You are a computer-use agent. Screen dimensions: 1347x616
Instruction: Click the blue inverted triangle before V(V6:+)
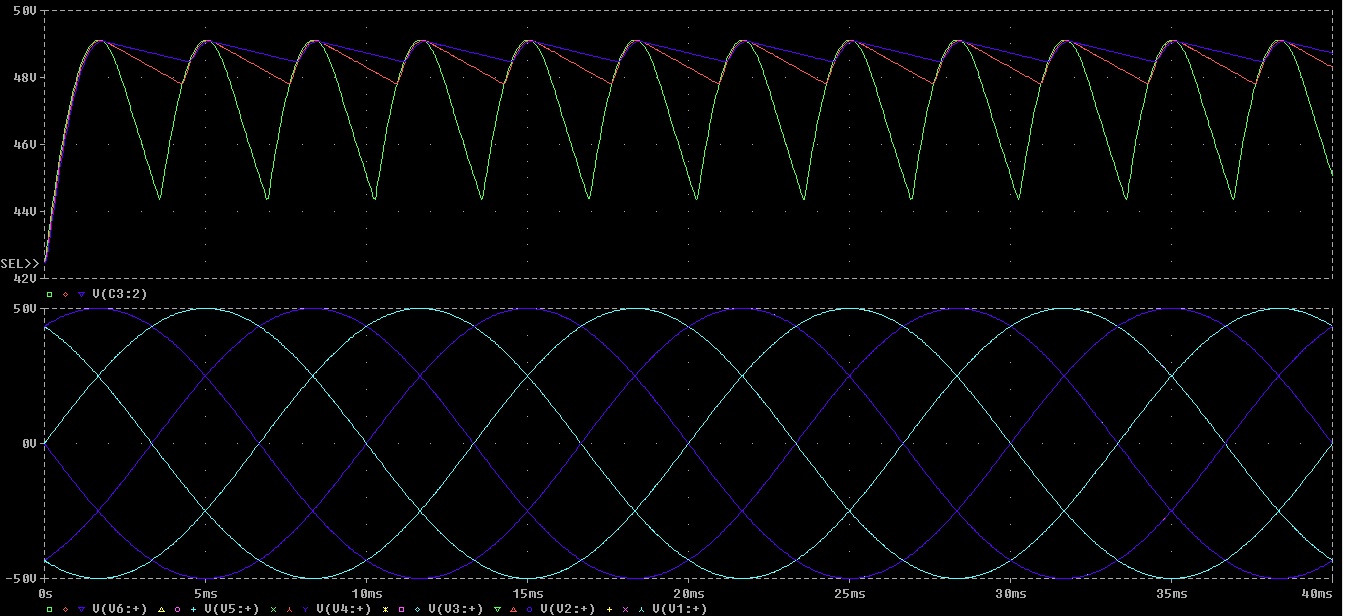pyautogui.click(x=81, y=608)
